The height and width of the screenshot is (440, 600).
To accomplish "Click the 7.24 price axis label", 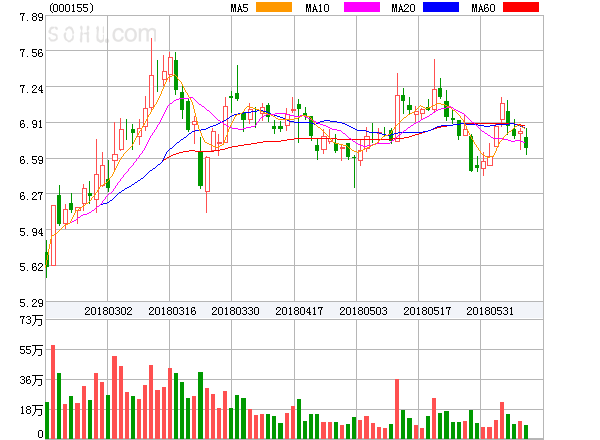I will [x=31, y=89].
